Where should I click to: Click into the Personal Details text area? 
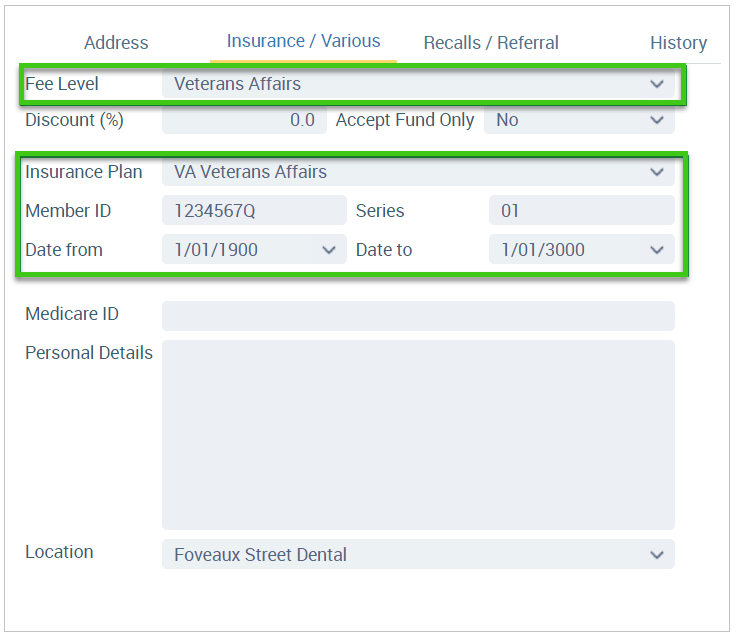click(x=418, y=435)
